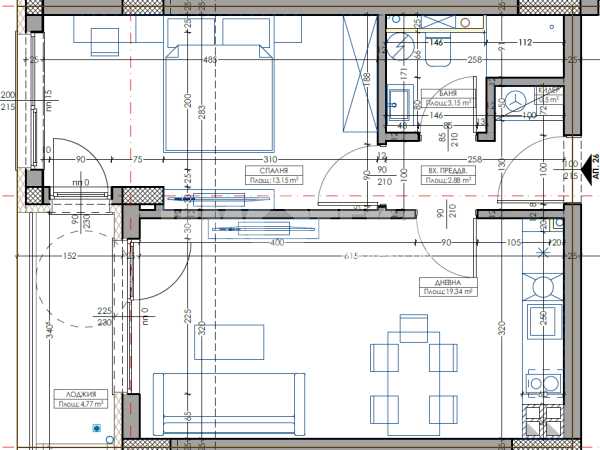Select the wardrobe with crossed diagonals
The image size is (600, 450).
[x=358, y=73]
